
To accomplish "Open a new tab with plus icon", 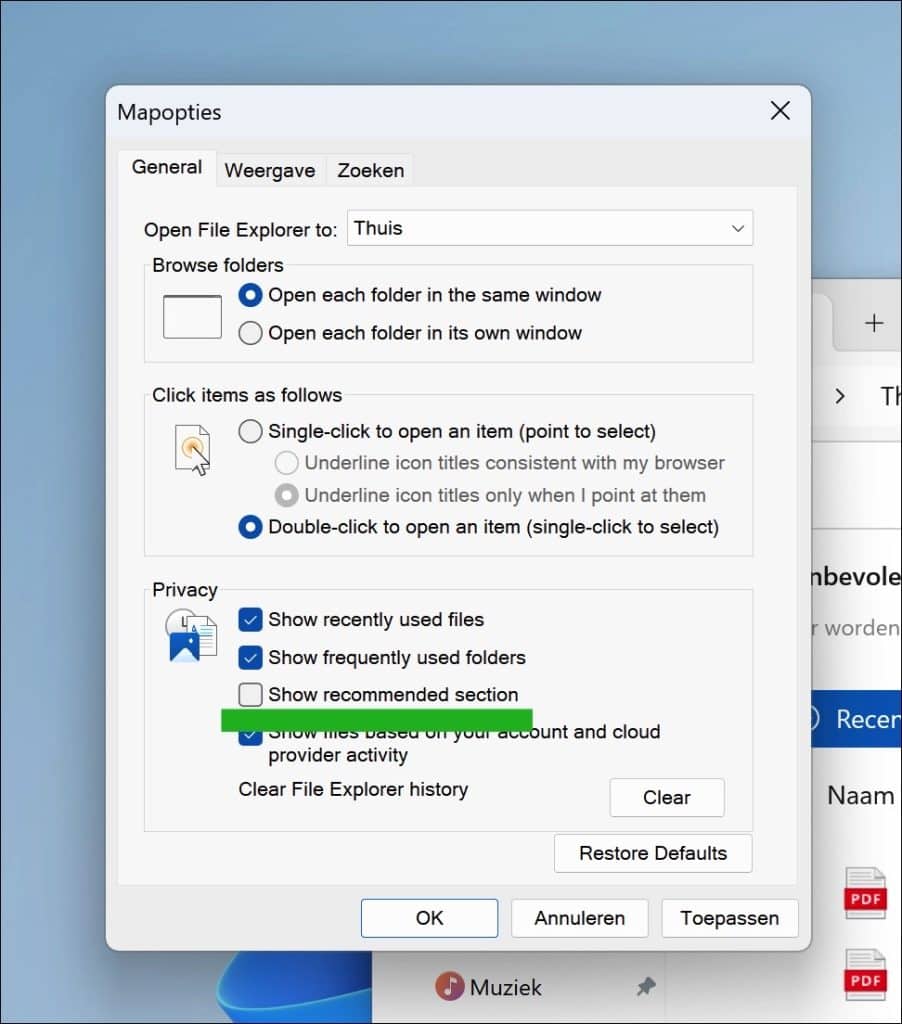I will point(874,323).
